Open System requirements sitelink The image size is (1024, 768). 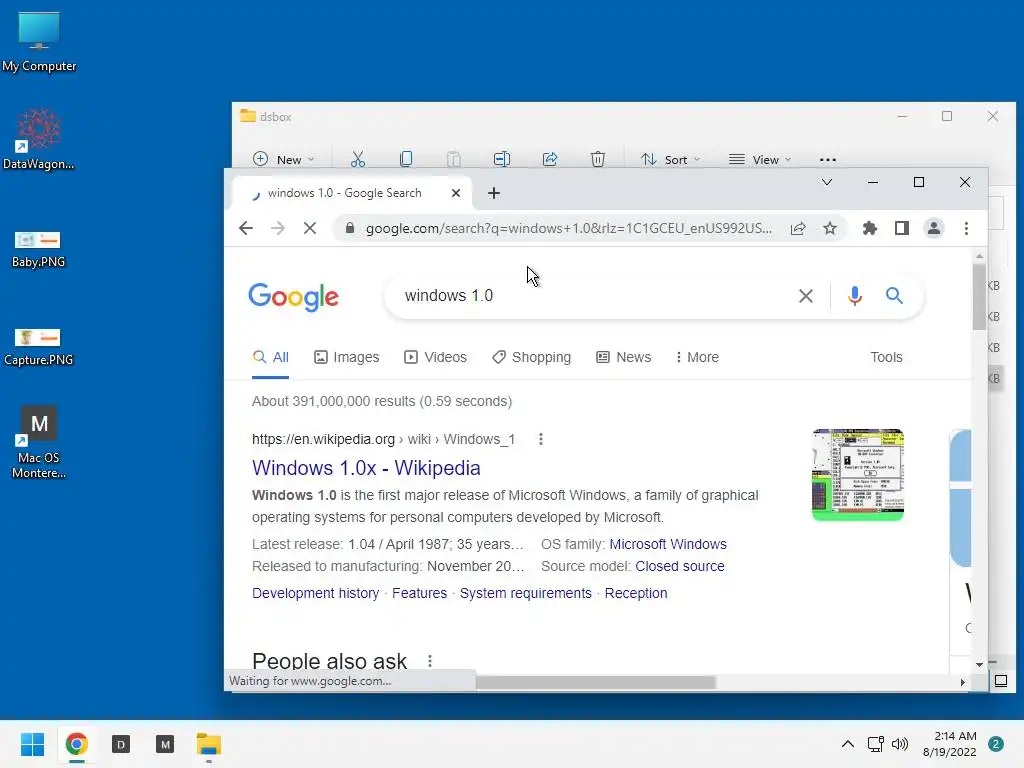tap(526, 593)
